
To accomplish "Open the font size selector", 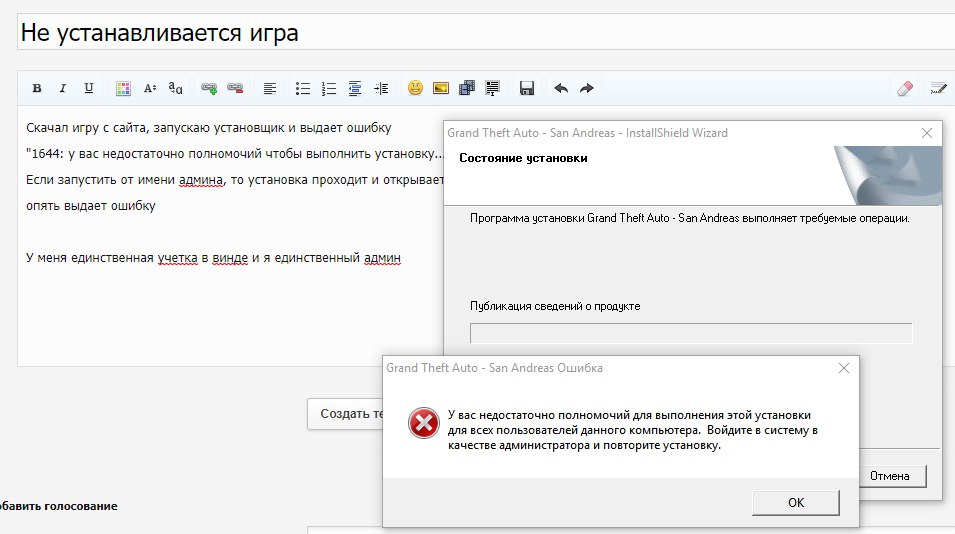I will (149, 88).
